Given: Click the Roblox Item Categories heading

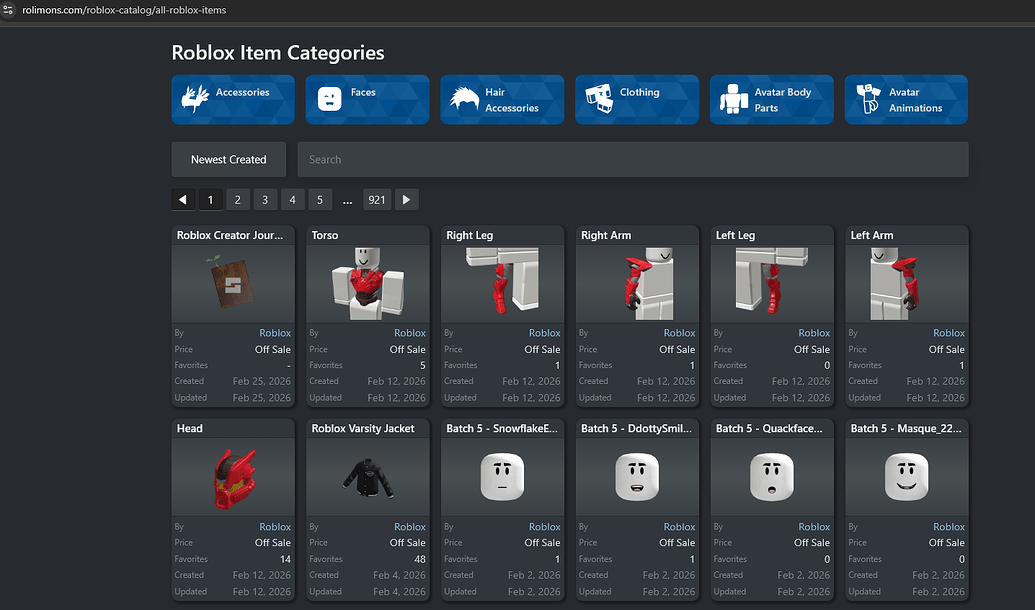Looking at the screenshot, I should coord(278,53).
